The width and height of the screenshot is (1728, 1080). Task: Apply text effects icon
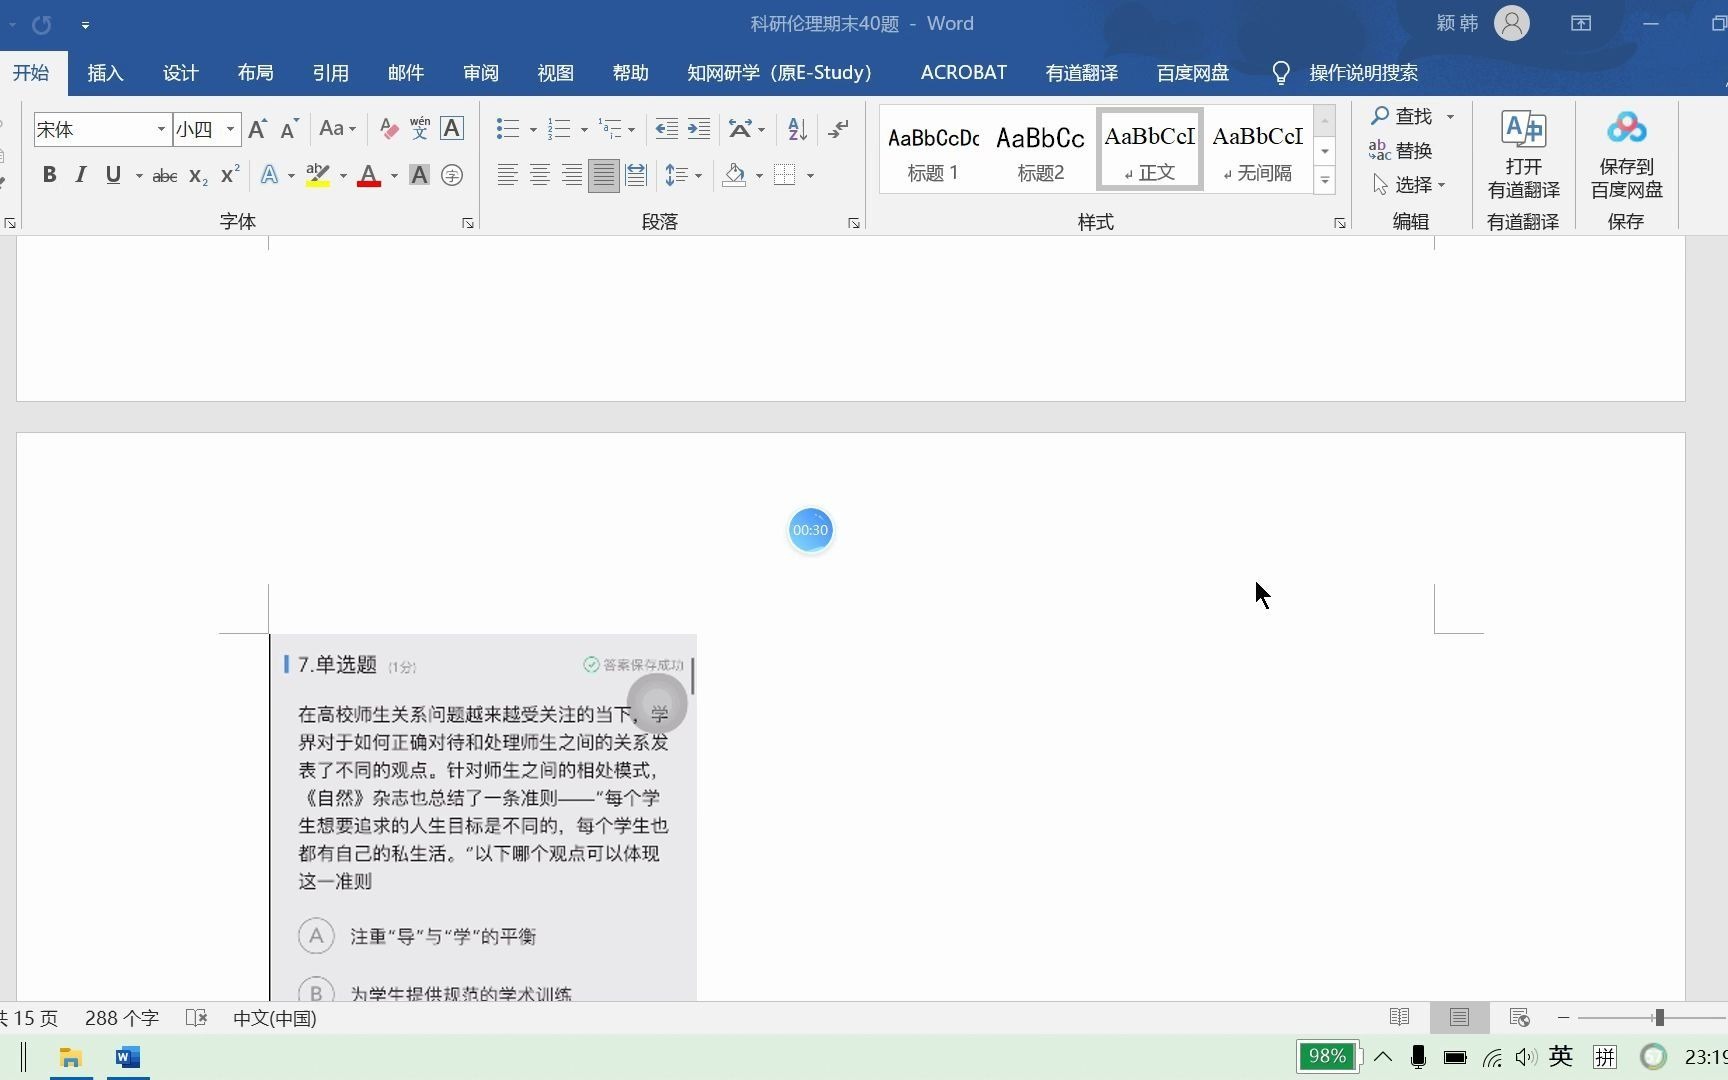269,175
